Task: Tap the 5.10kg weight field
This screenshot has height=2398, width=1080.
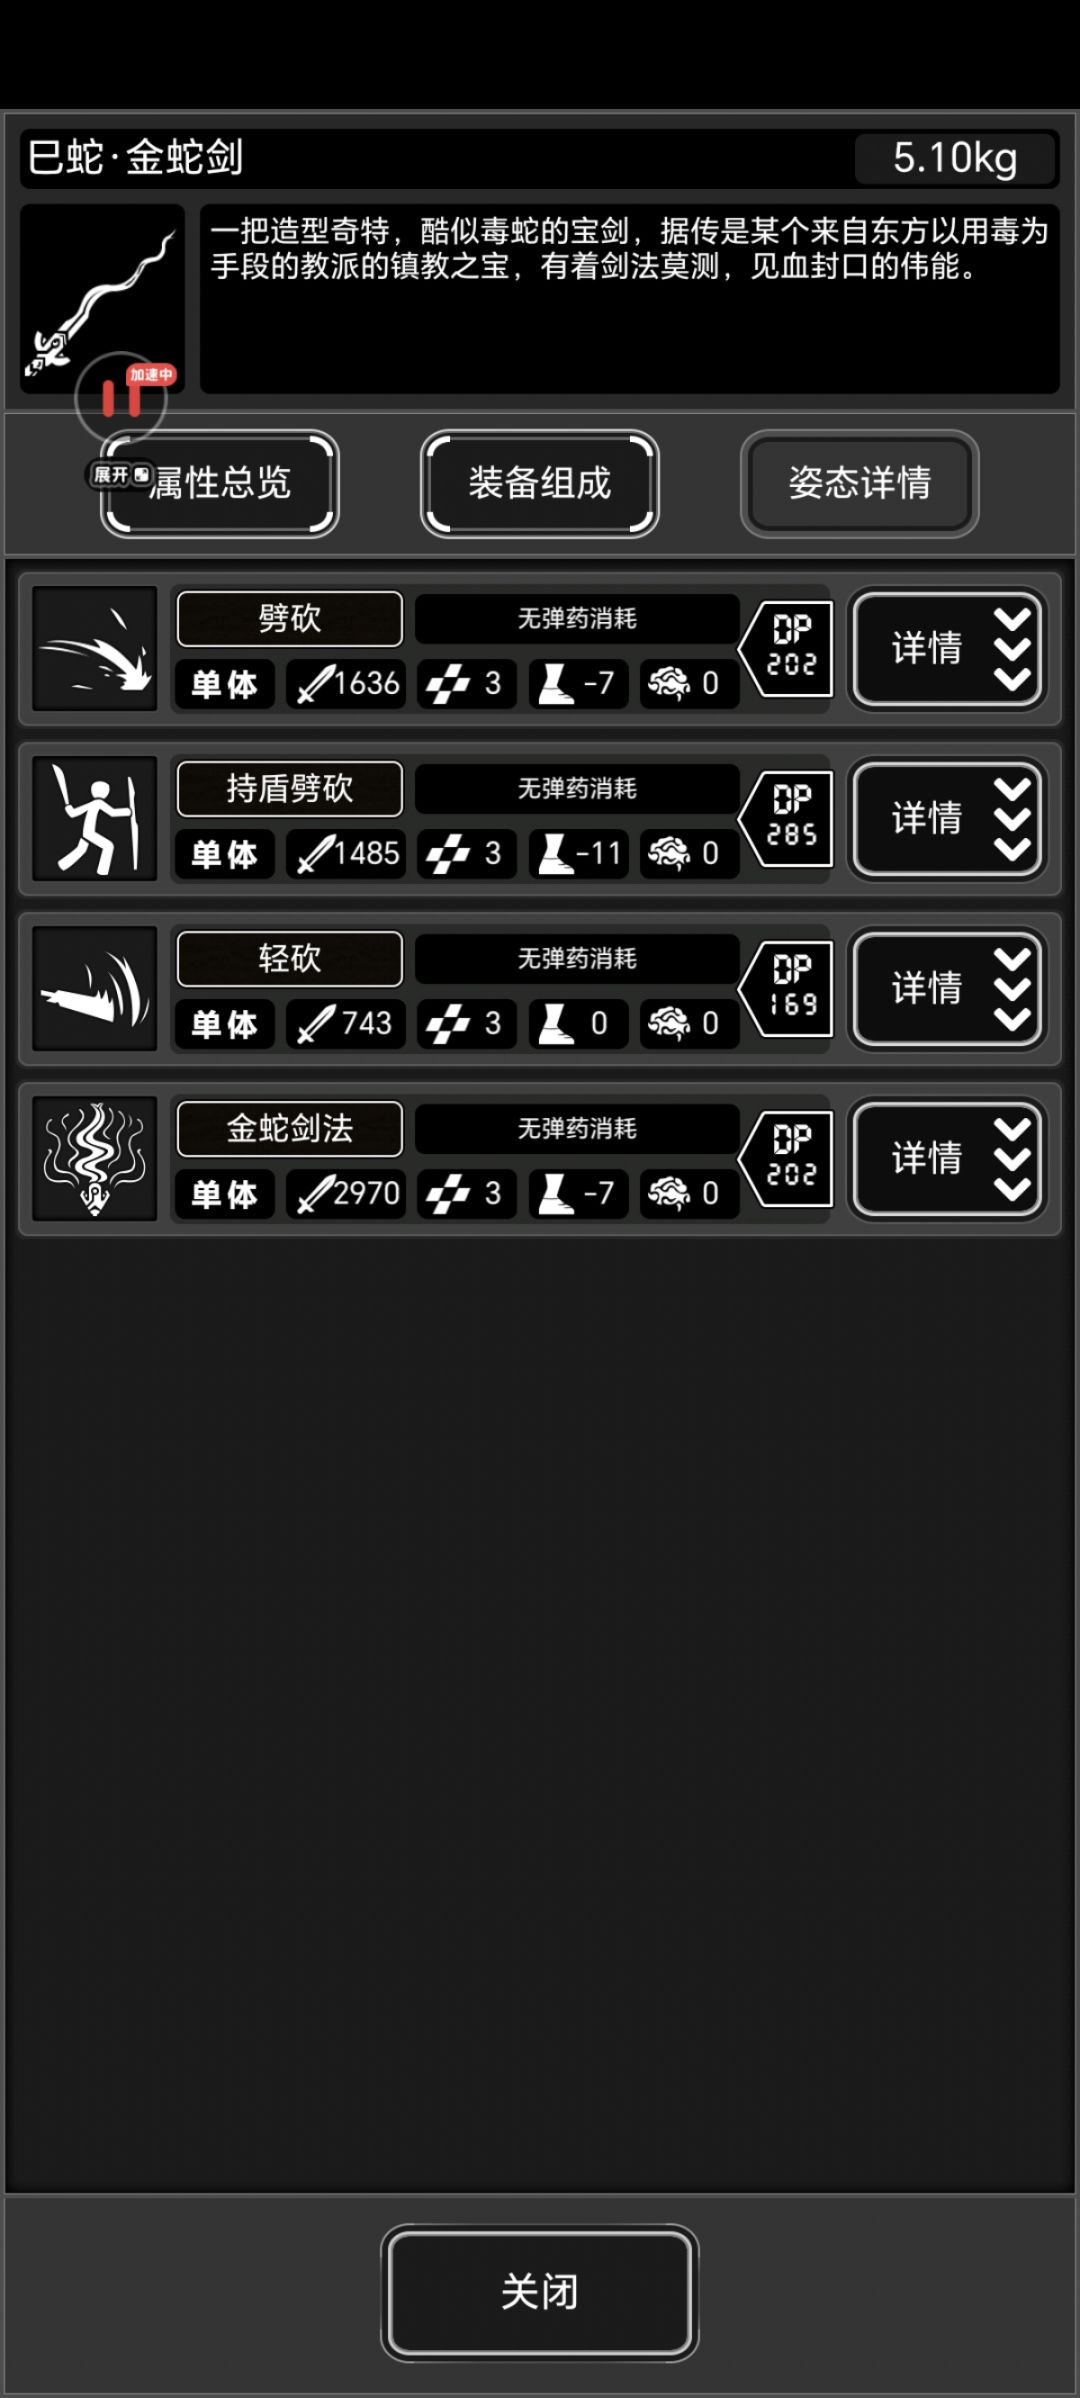Action: click(x=955, y=158)
